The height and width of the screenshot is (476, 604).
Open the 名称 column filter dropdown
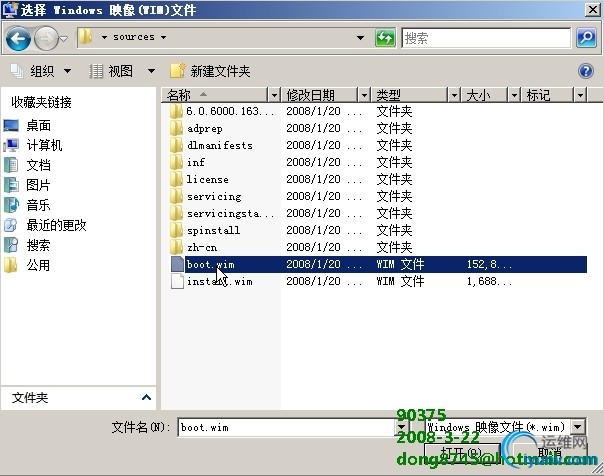click(x=274, y=95)
